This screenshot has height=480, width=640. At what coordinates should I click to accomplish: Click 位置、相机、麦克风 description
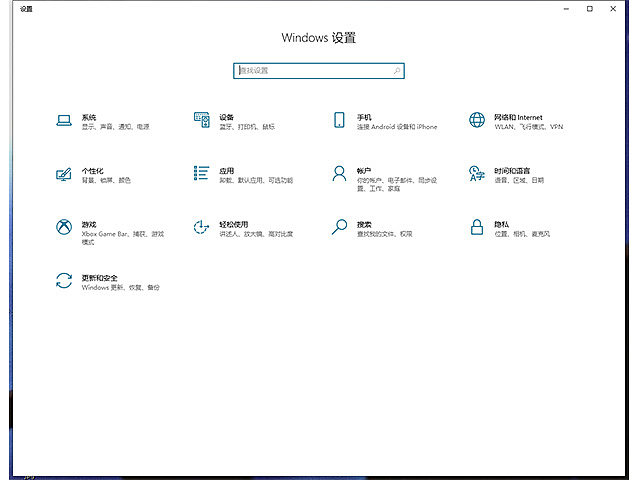522,234
